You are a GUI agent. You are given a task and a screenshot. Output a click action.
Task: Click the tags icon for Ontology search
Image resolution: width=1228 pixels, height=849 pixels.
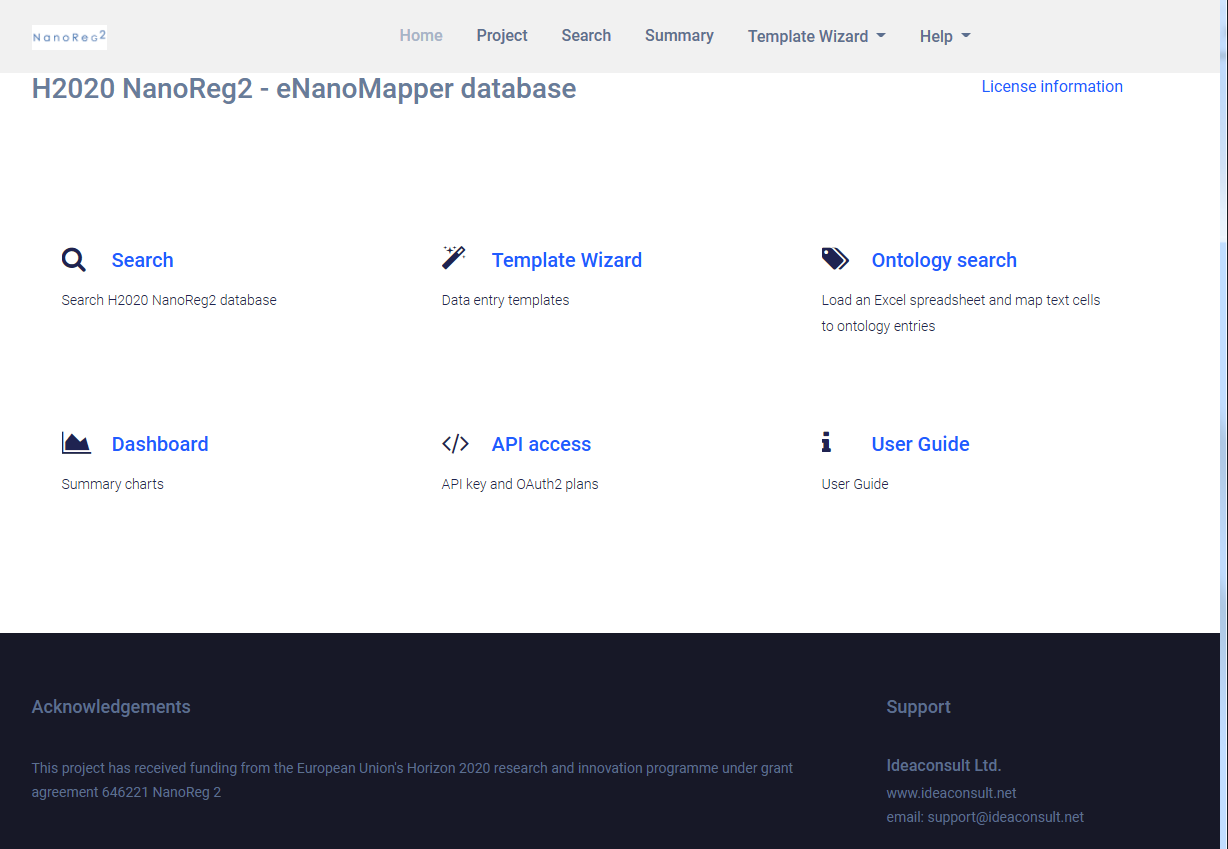(x=835, y=260)
